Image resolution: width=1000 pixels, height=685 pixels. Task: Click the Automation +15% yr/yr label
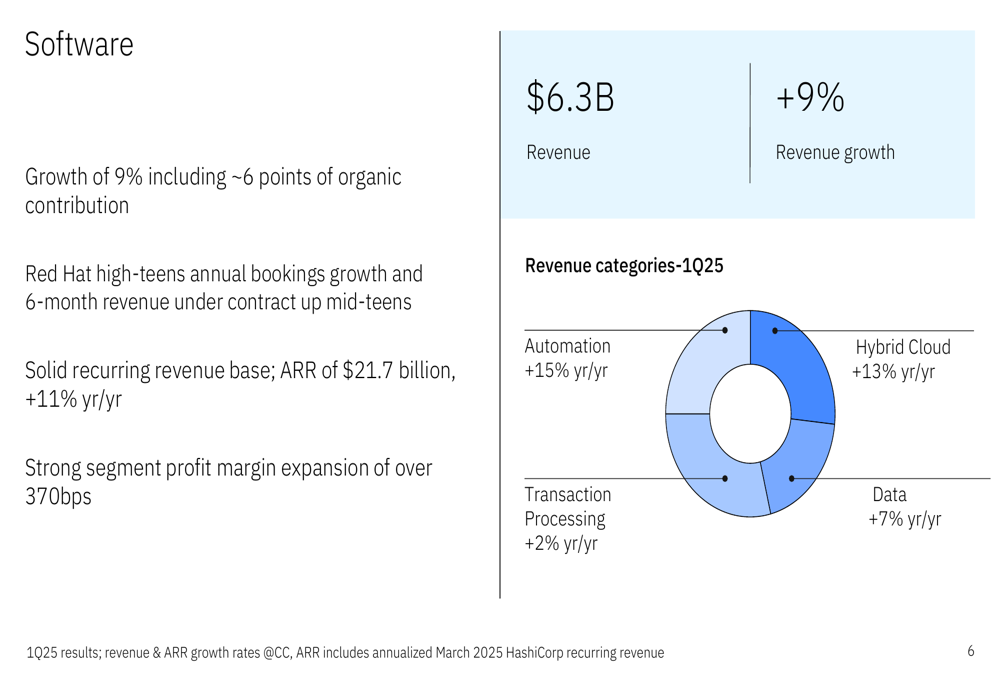click(567, 358)
